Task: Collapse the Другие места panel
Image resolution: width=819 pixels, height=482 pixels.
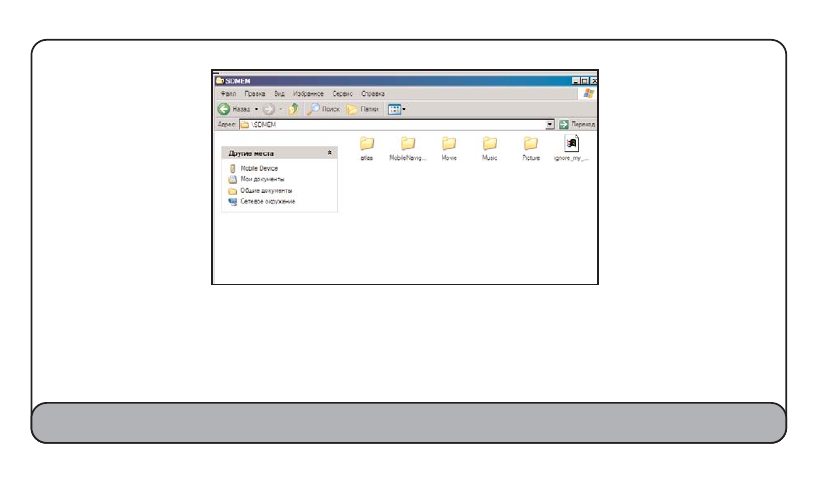Action: click(x=329, y=152)
